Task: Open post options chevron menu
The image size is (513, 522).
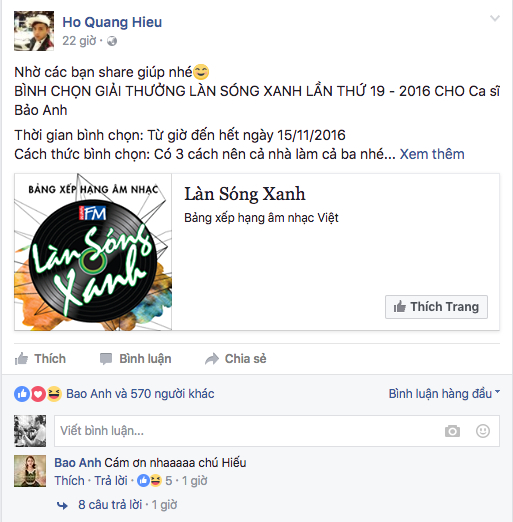Action: tap(495, 18)
